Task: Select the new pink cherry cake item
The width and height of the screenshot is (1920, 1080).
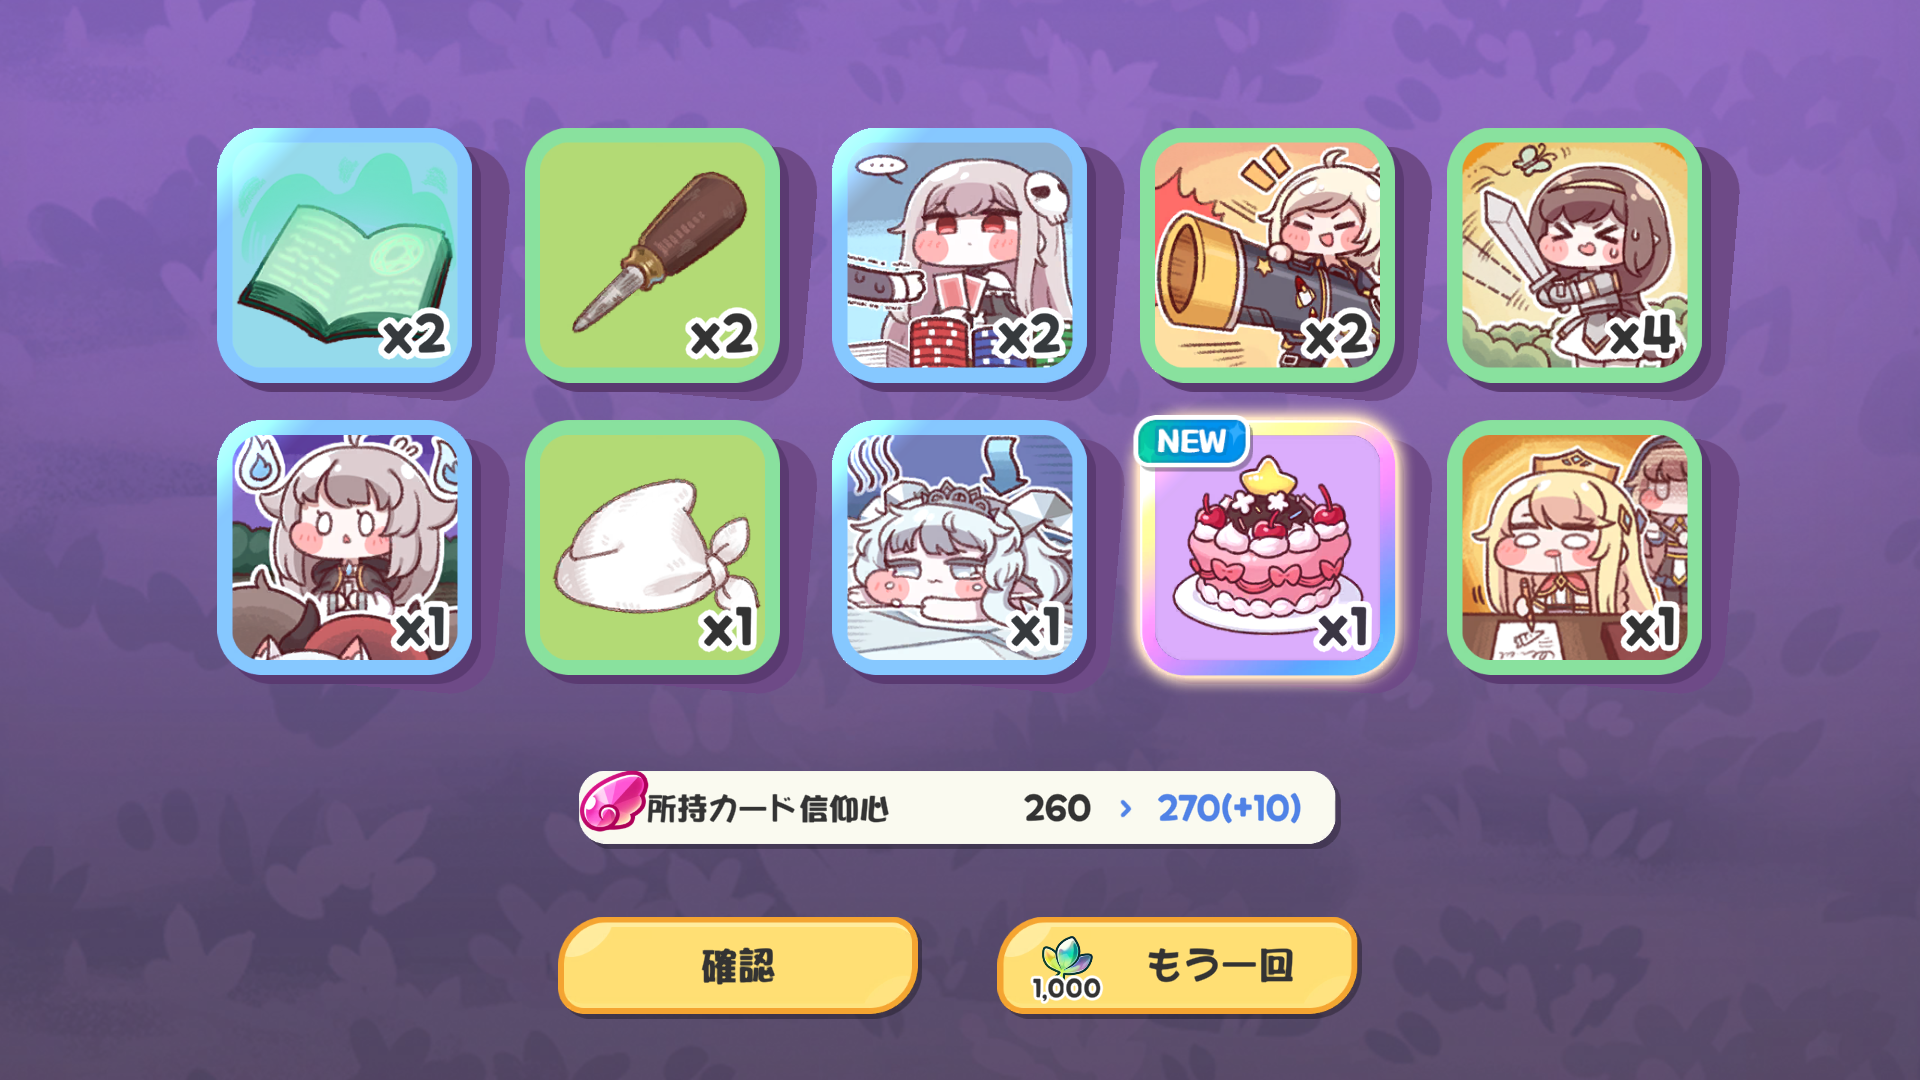Action: point(1267,547)
